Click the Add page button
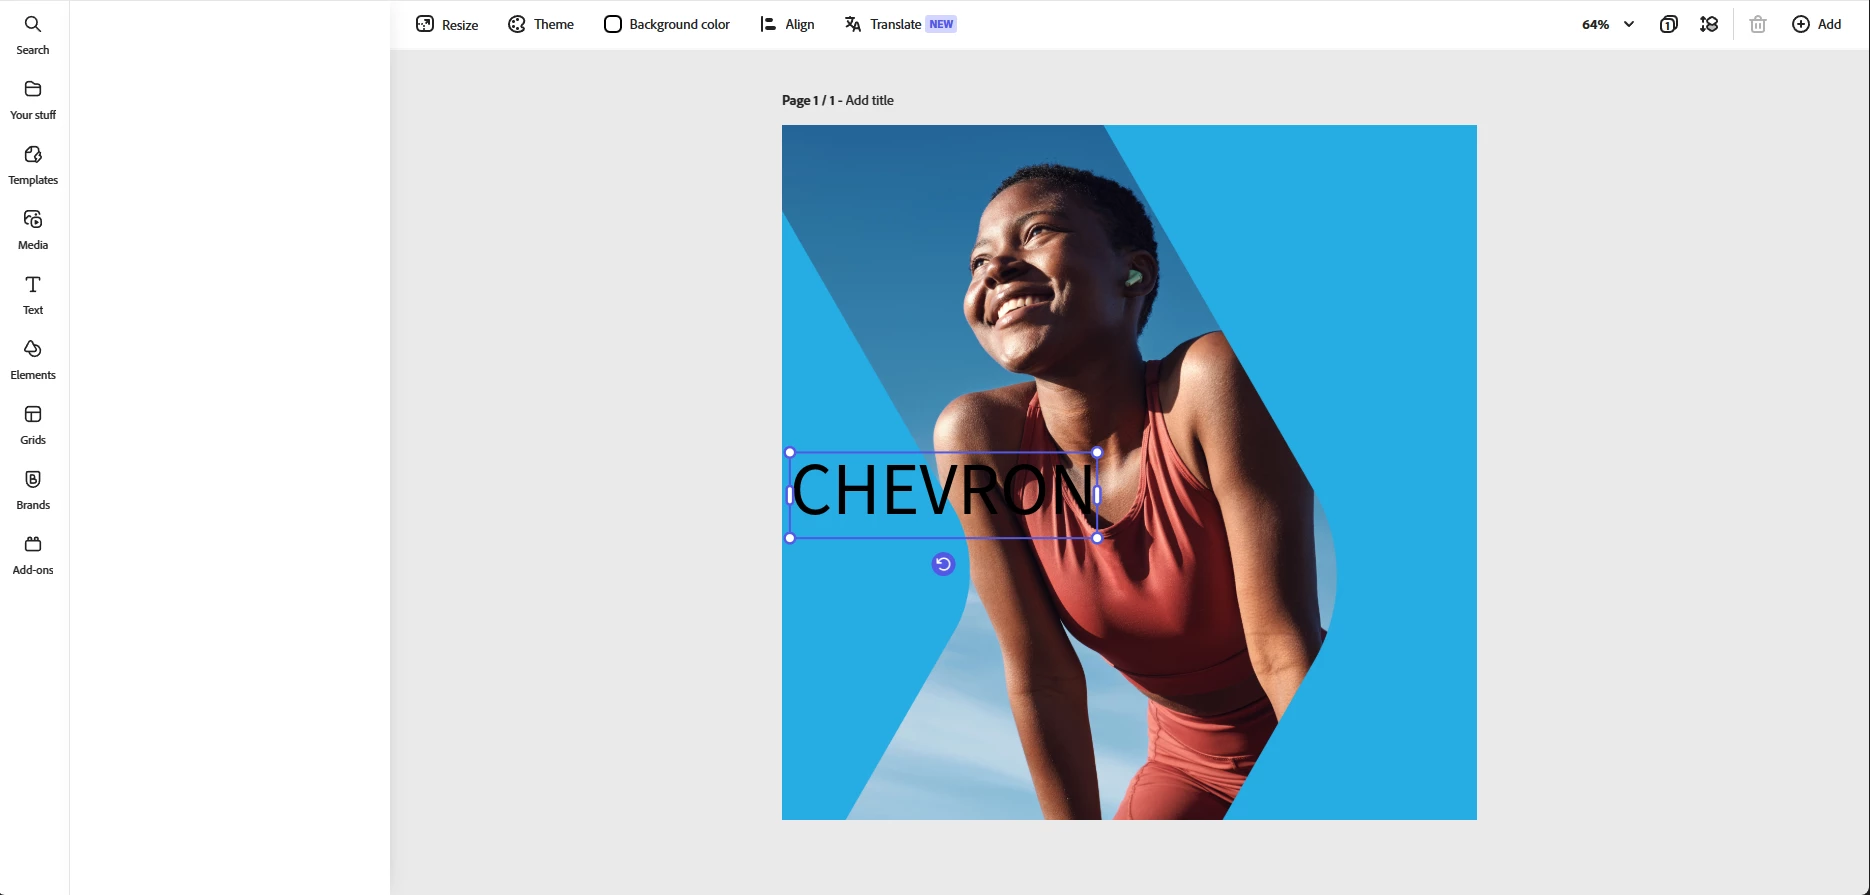 pyautogui.click(x=1816, y=24)
